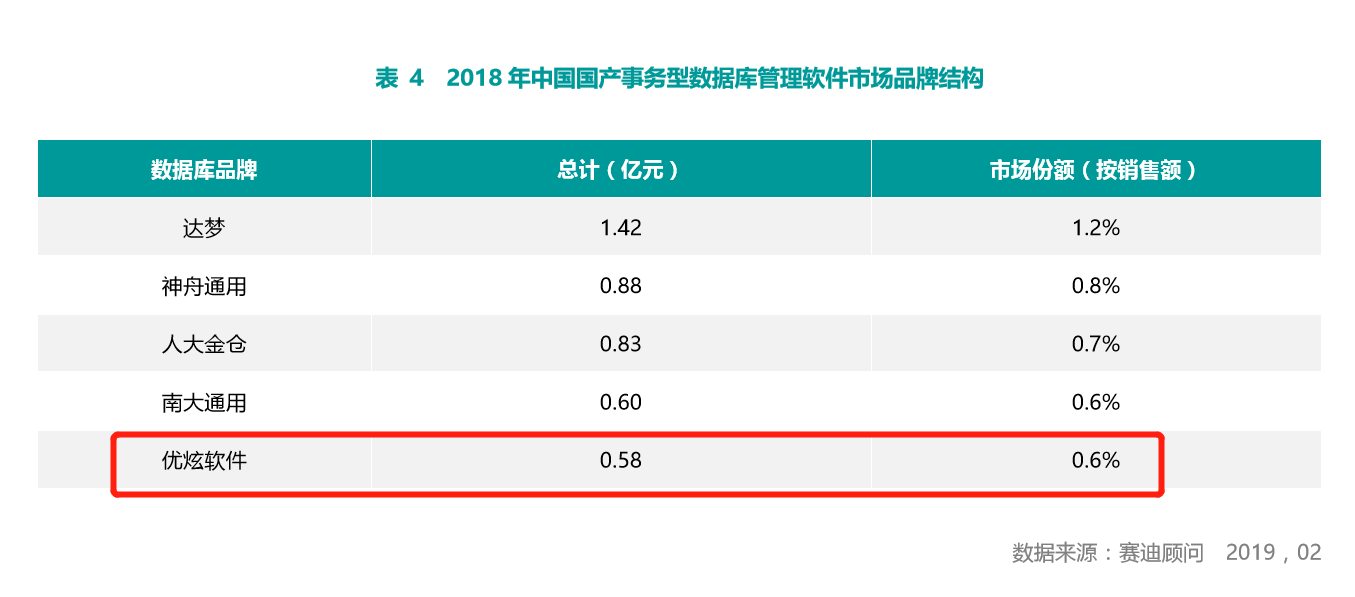Click the 0.8% market share cell
The height and width of the screenshot is (597, 1355).
1096,286
